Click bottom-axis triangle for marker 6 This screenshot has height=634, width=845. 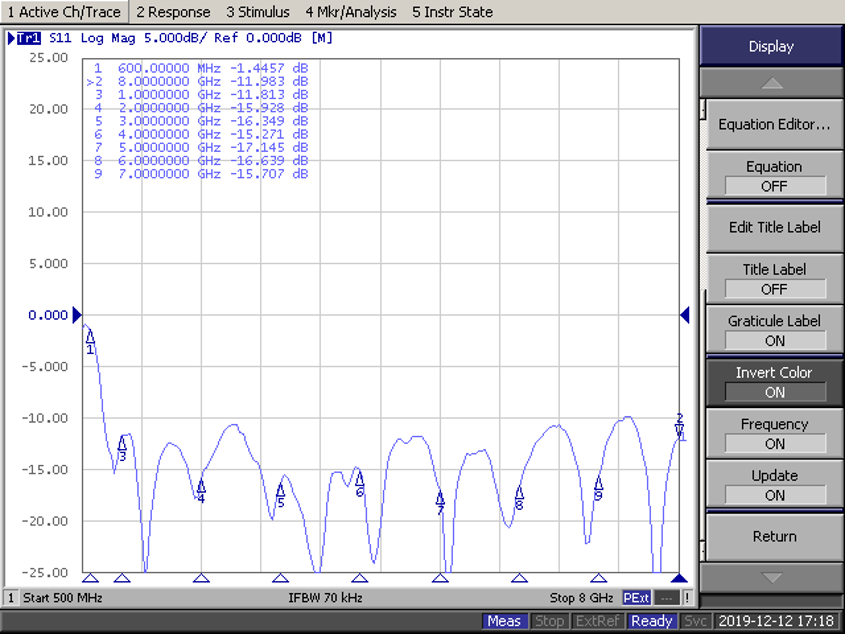(x=359, y=578)
